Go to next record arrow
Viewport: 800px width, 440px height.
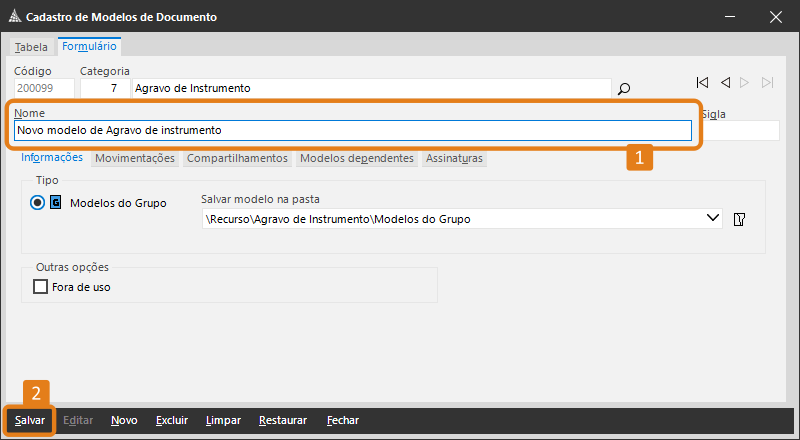(745, 83)
